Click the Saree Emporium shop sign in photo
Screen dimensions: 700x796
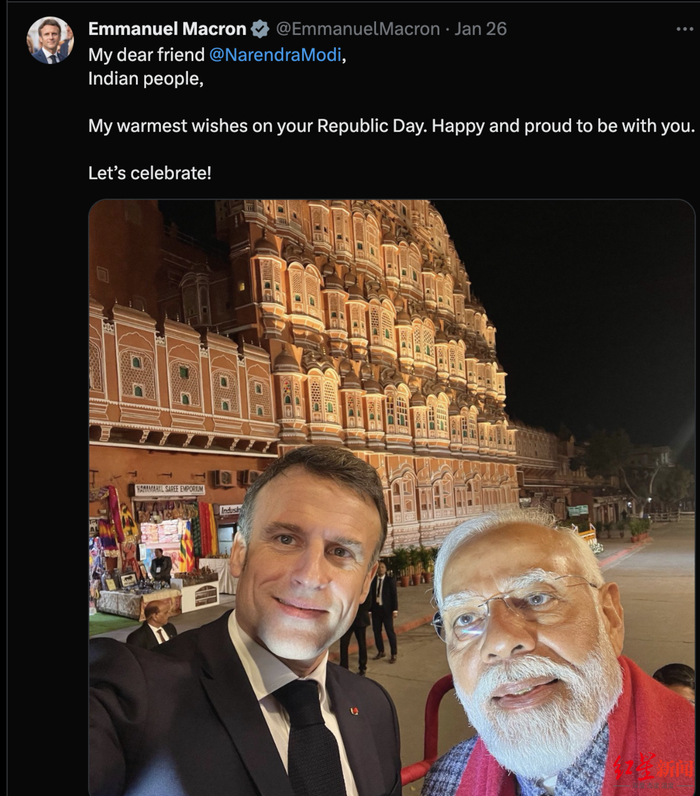pyautogui.click(x=169, y=490)
